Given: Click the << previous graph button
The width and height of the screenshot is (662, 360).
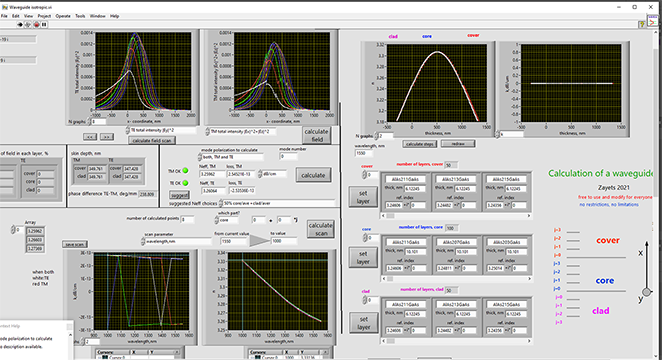Looking at the screenshot, I should pyautogui.click(x=90, y=137).
